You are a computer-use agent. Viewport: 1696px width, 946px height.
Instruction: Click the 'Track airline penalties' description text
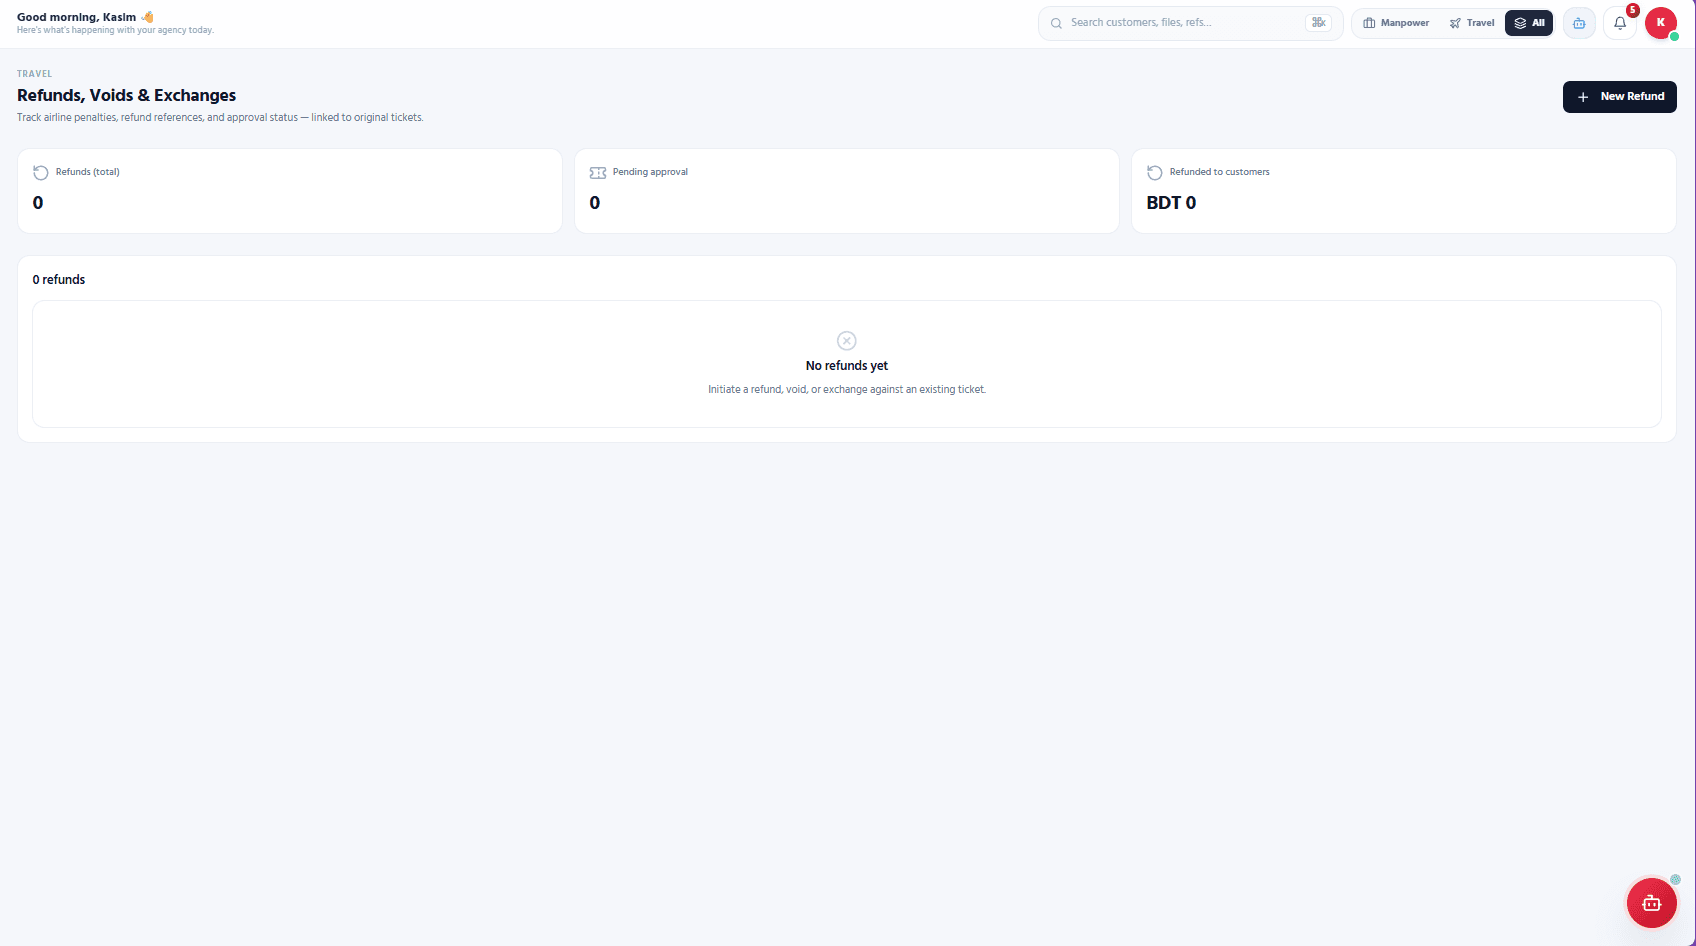[220, 118]
